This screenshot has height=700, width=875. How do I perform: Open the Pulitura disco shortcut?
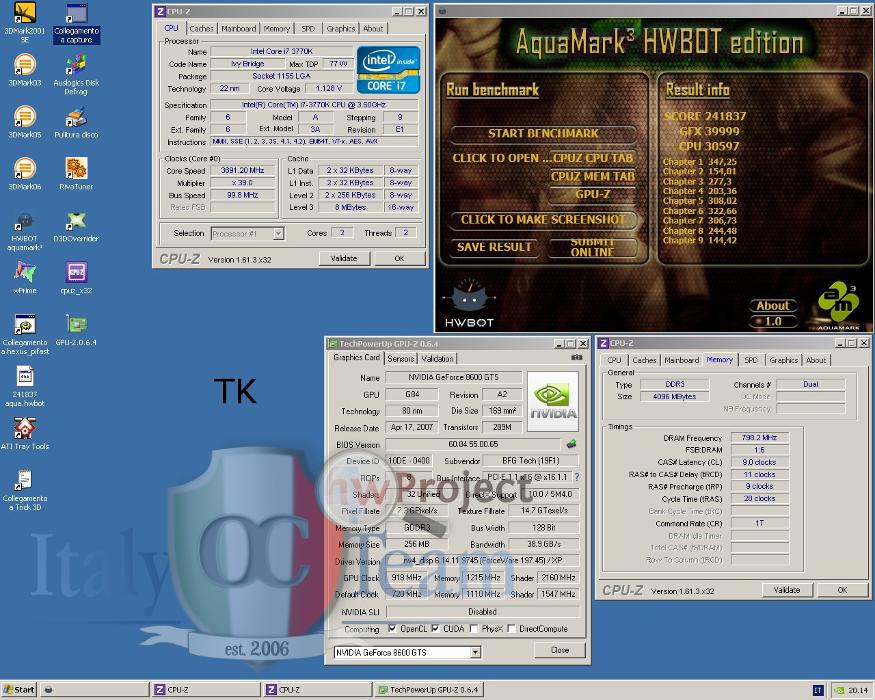tap(76, 122)
